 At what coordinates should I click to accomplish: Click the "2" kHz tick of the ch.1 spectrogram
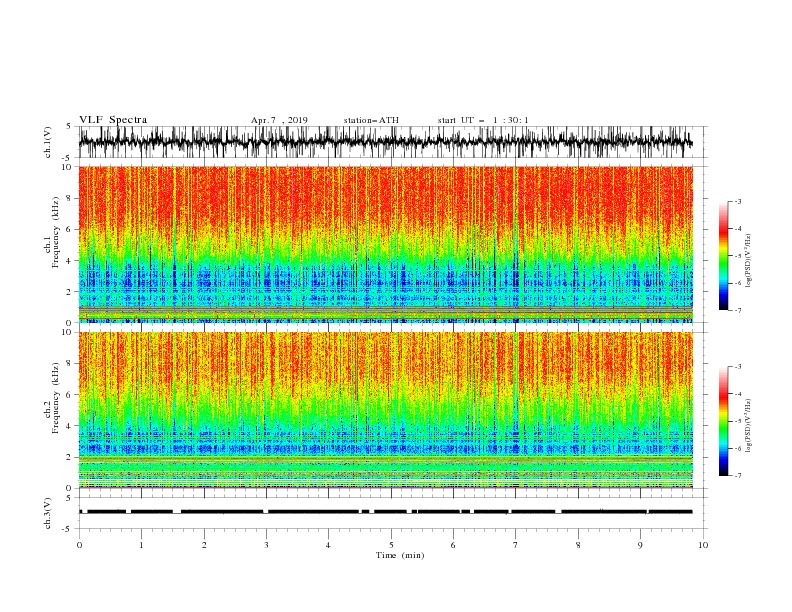[x=69, y=292]
